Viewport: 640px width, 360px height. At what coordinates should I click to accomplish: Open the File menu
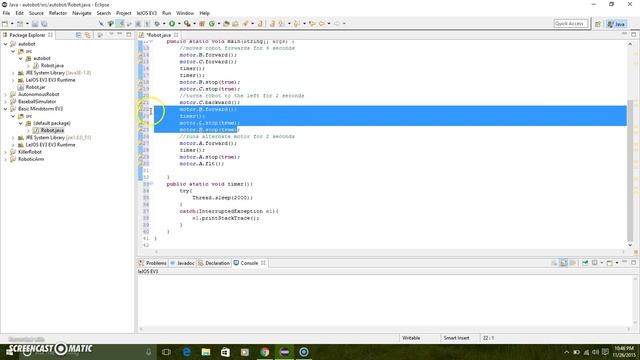(6, 13)
